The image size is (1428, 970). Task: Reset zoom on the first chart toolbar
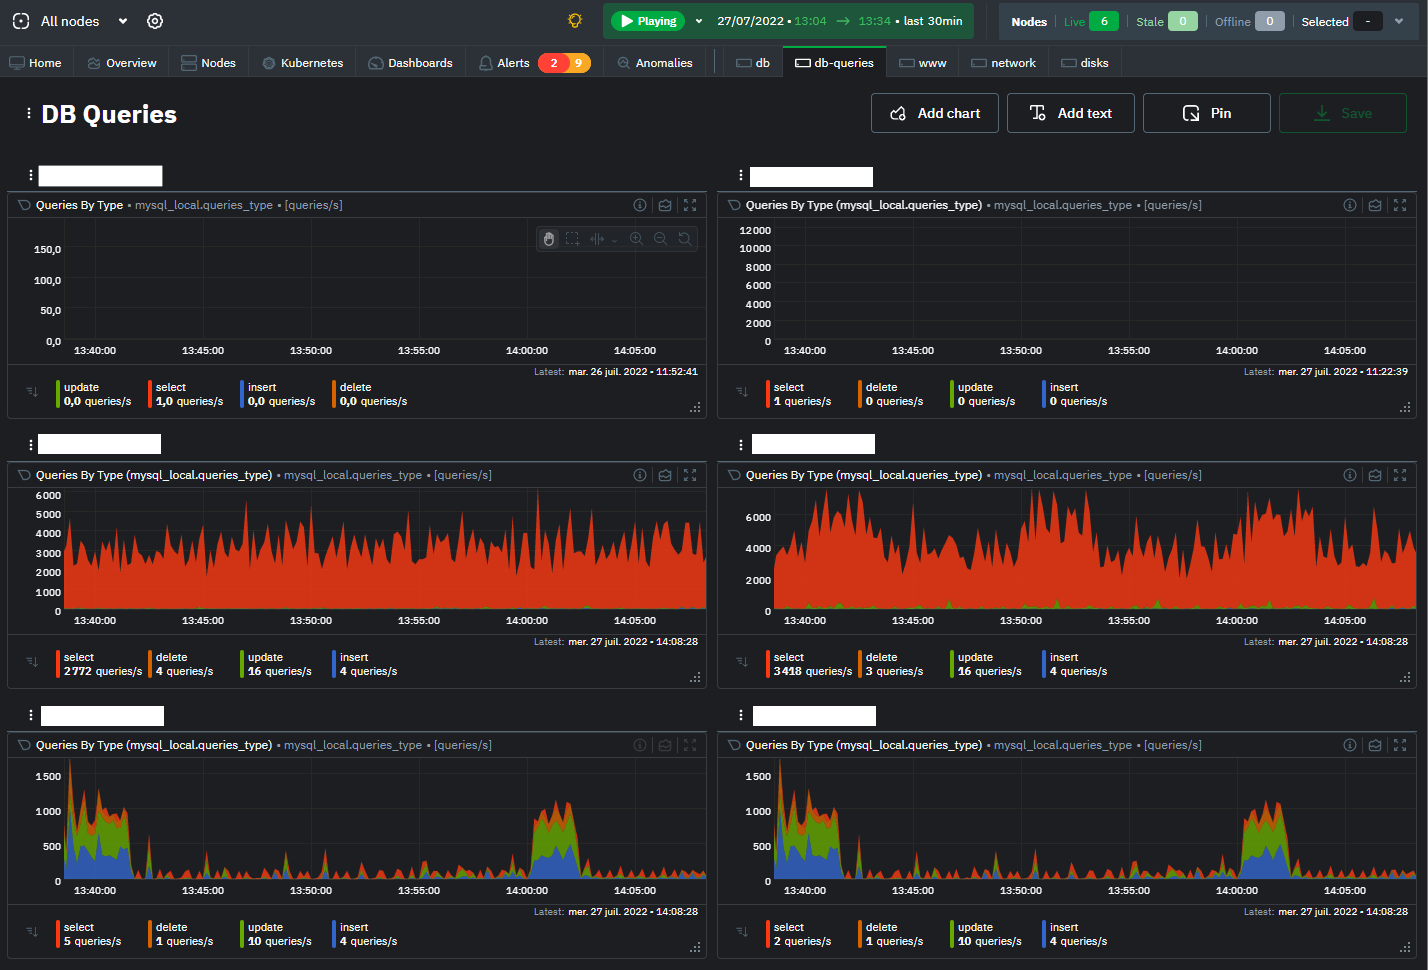coord(684,239)
